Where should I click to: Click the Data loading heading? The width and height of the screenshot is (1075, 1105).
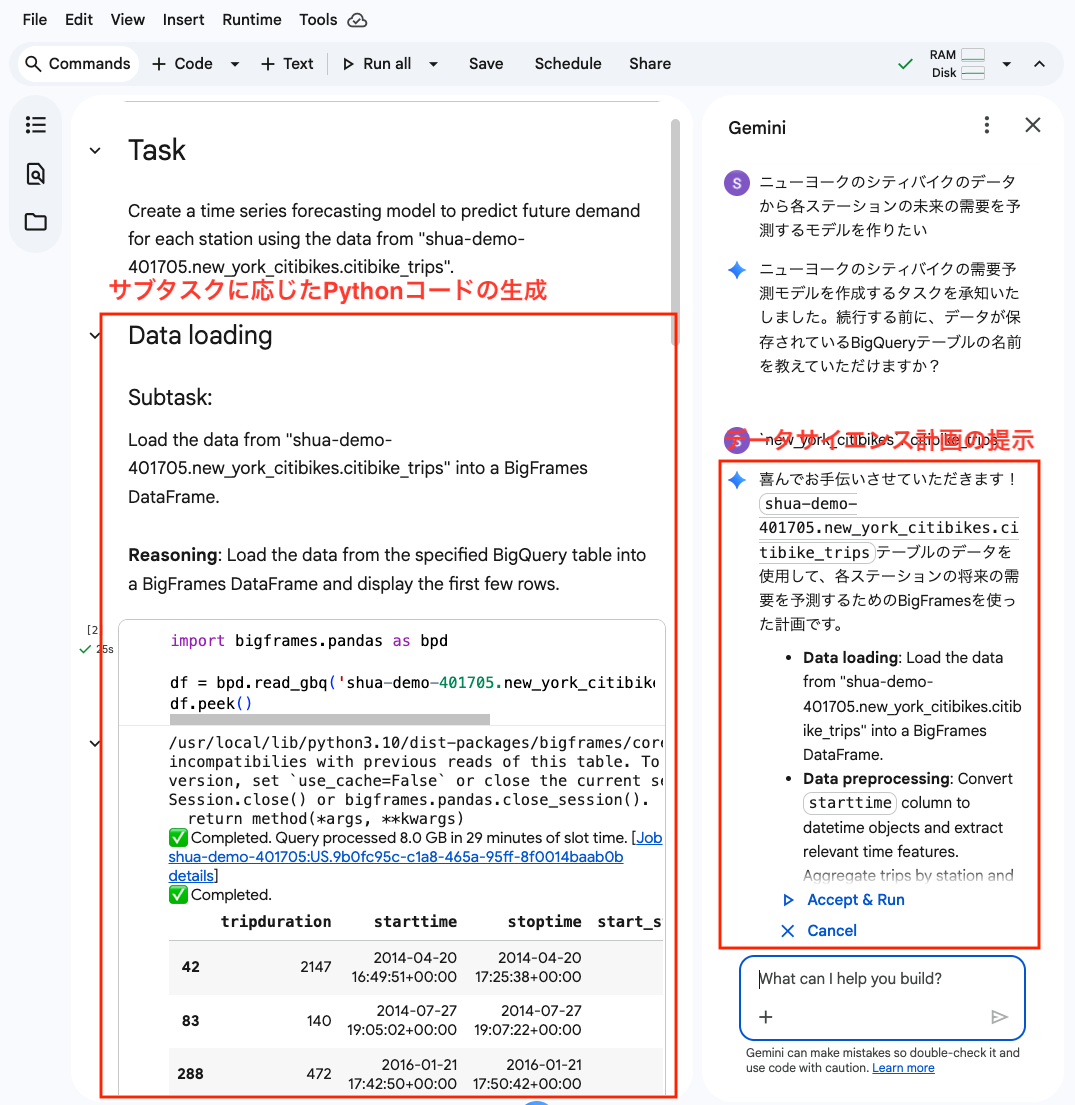coord(200,335)
